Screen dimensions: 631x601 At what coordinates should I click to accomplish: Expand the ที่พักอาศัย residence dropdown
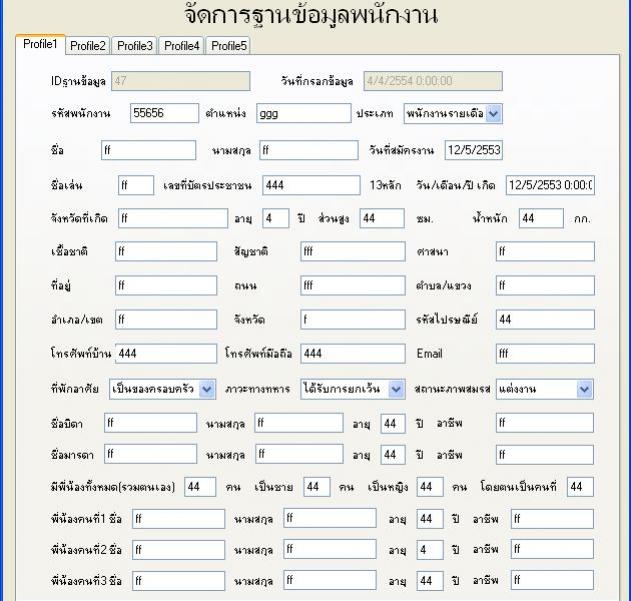[207, 389]
